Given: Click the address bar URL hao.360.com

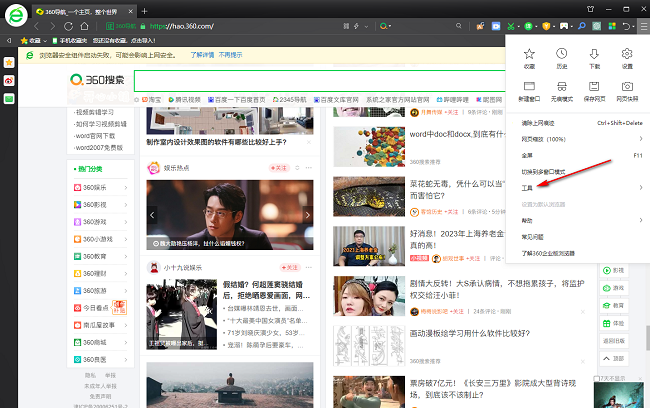Looking at the screenshot, I should [x=182, y=26].
